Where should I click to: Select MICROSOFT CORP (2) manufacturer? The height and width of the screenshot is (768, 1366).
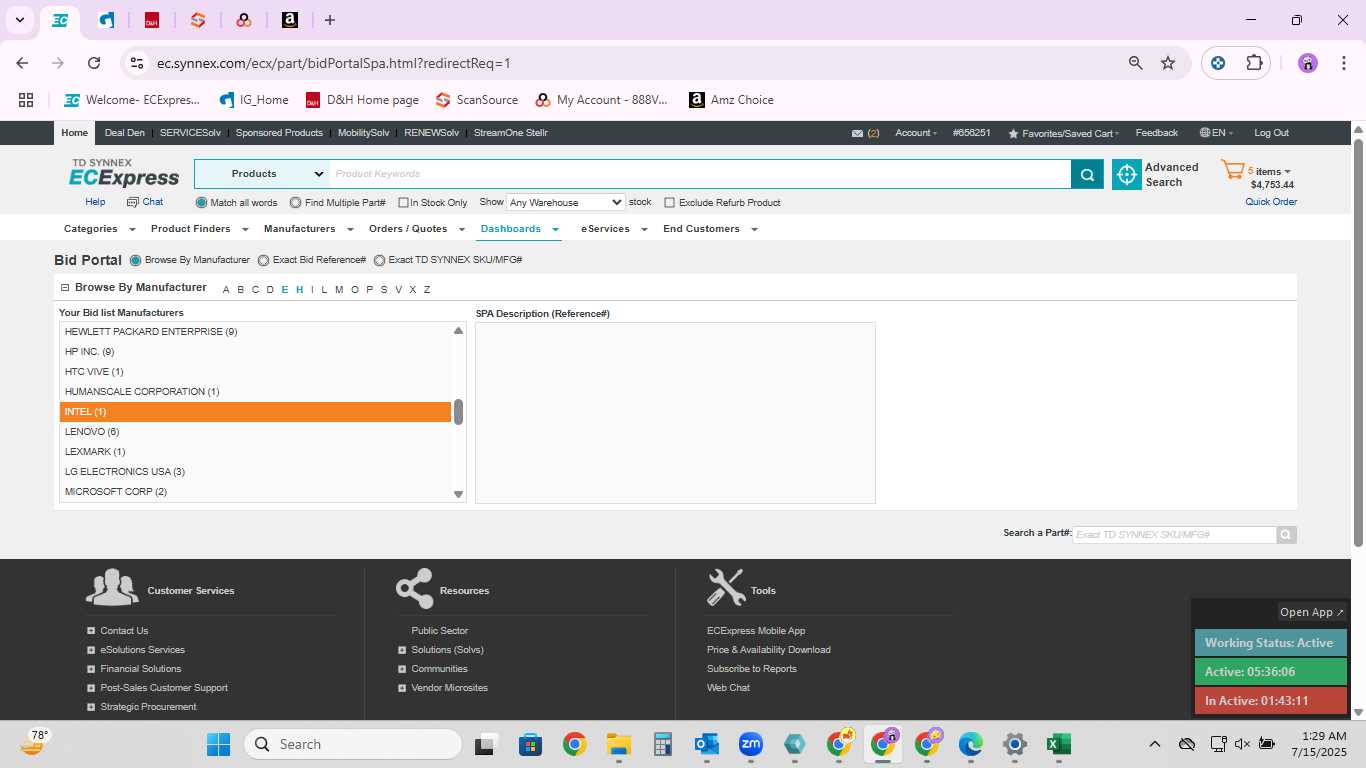(255, 492)
